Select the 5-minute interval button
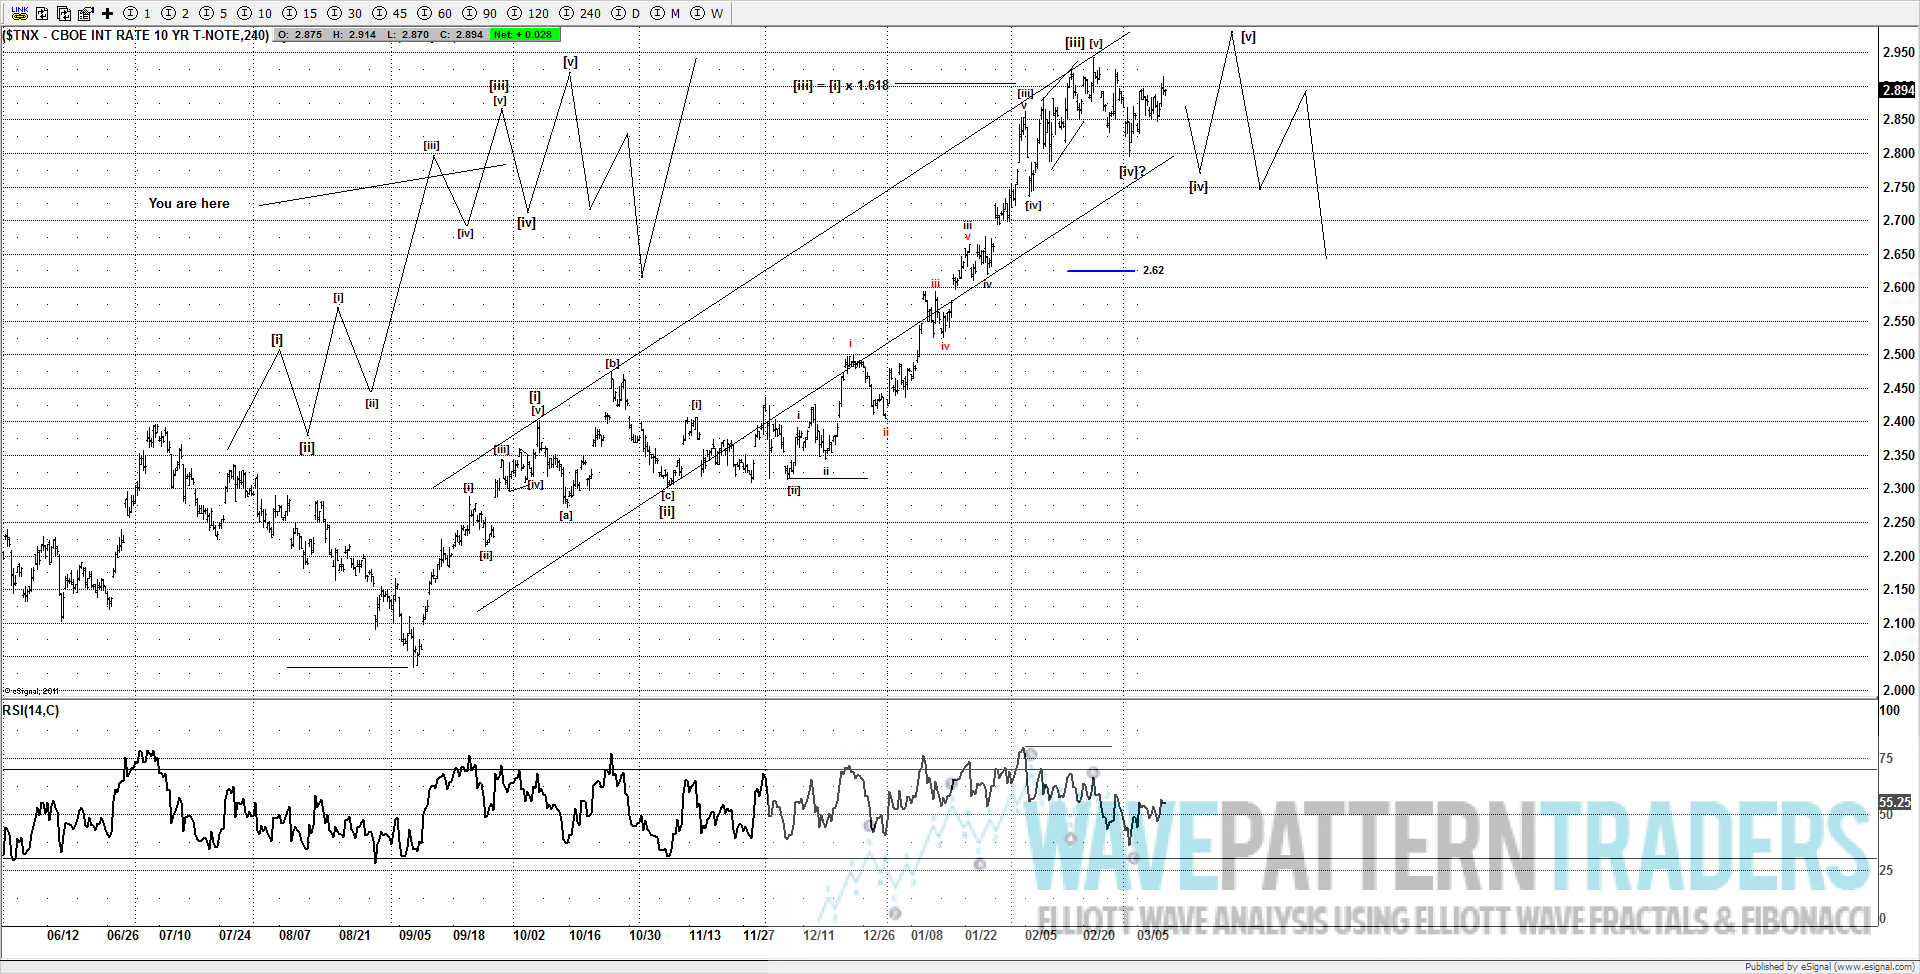The image size is (1920, 974). coord(212,13)
